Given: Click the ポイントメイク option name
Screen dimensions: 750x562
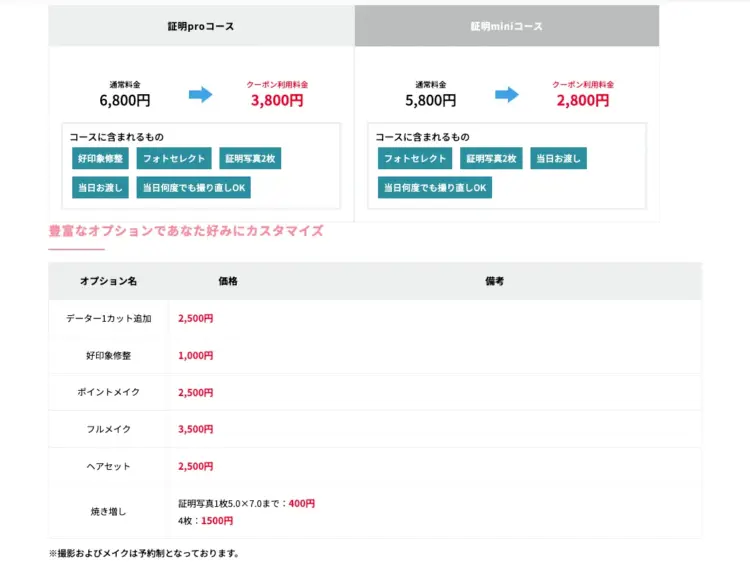Looking at the screenshot, I should (108, 392).
